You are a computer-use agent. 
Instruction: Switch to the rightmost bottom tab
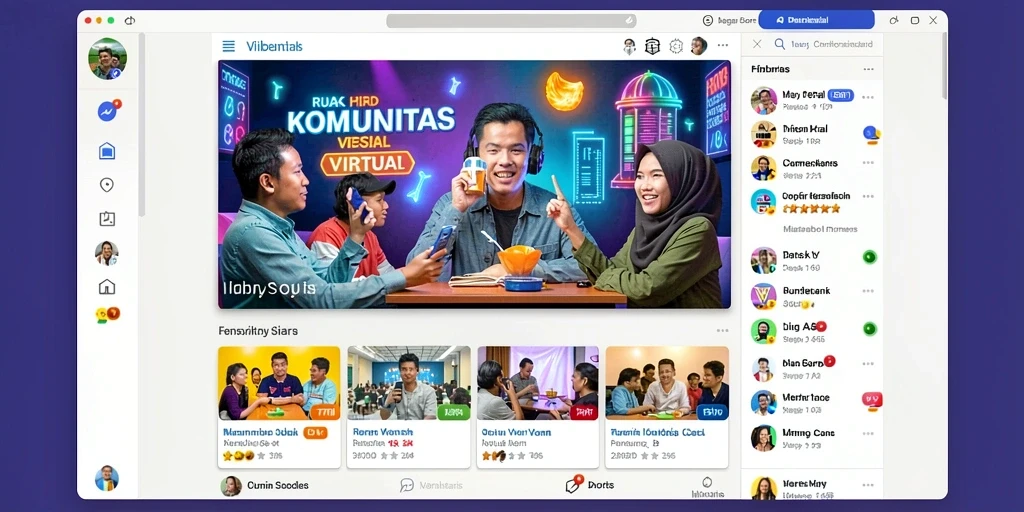[707, 487]
